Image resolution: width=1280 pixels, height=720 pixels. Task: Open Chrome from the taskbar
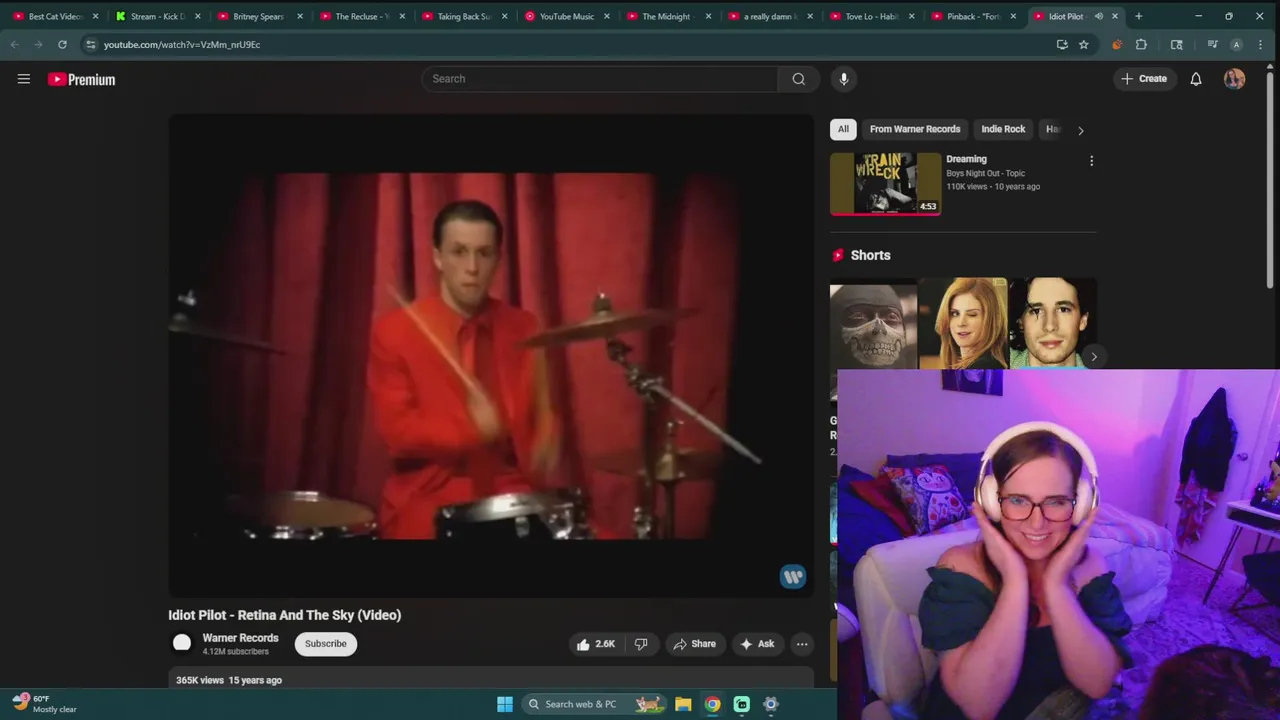click(x=712, y=704)
